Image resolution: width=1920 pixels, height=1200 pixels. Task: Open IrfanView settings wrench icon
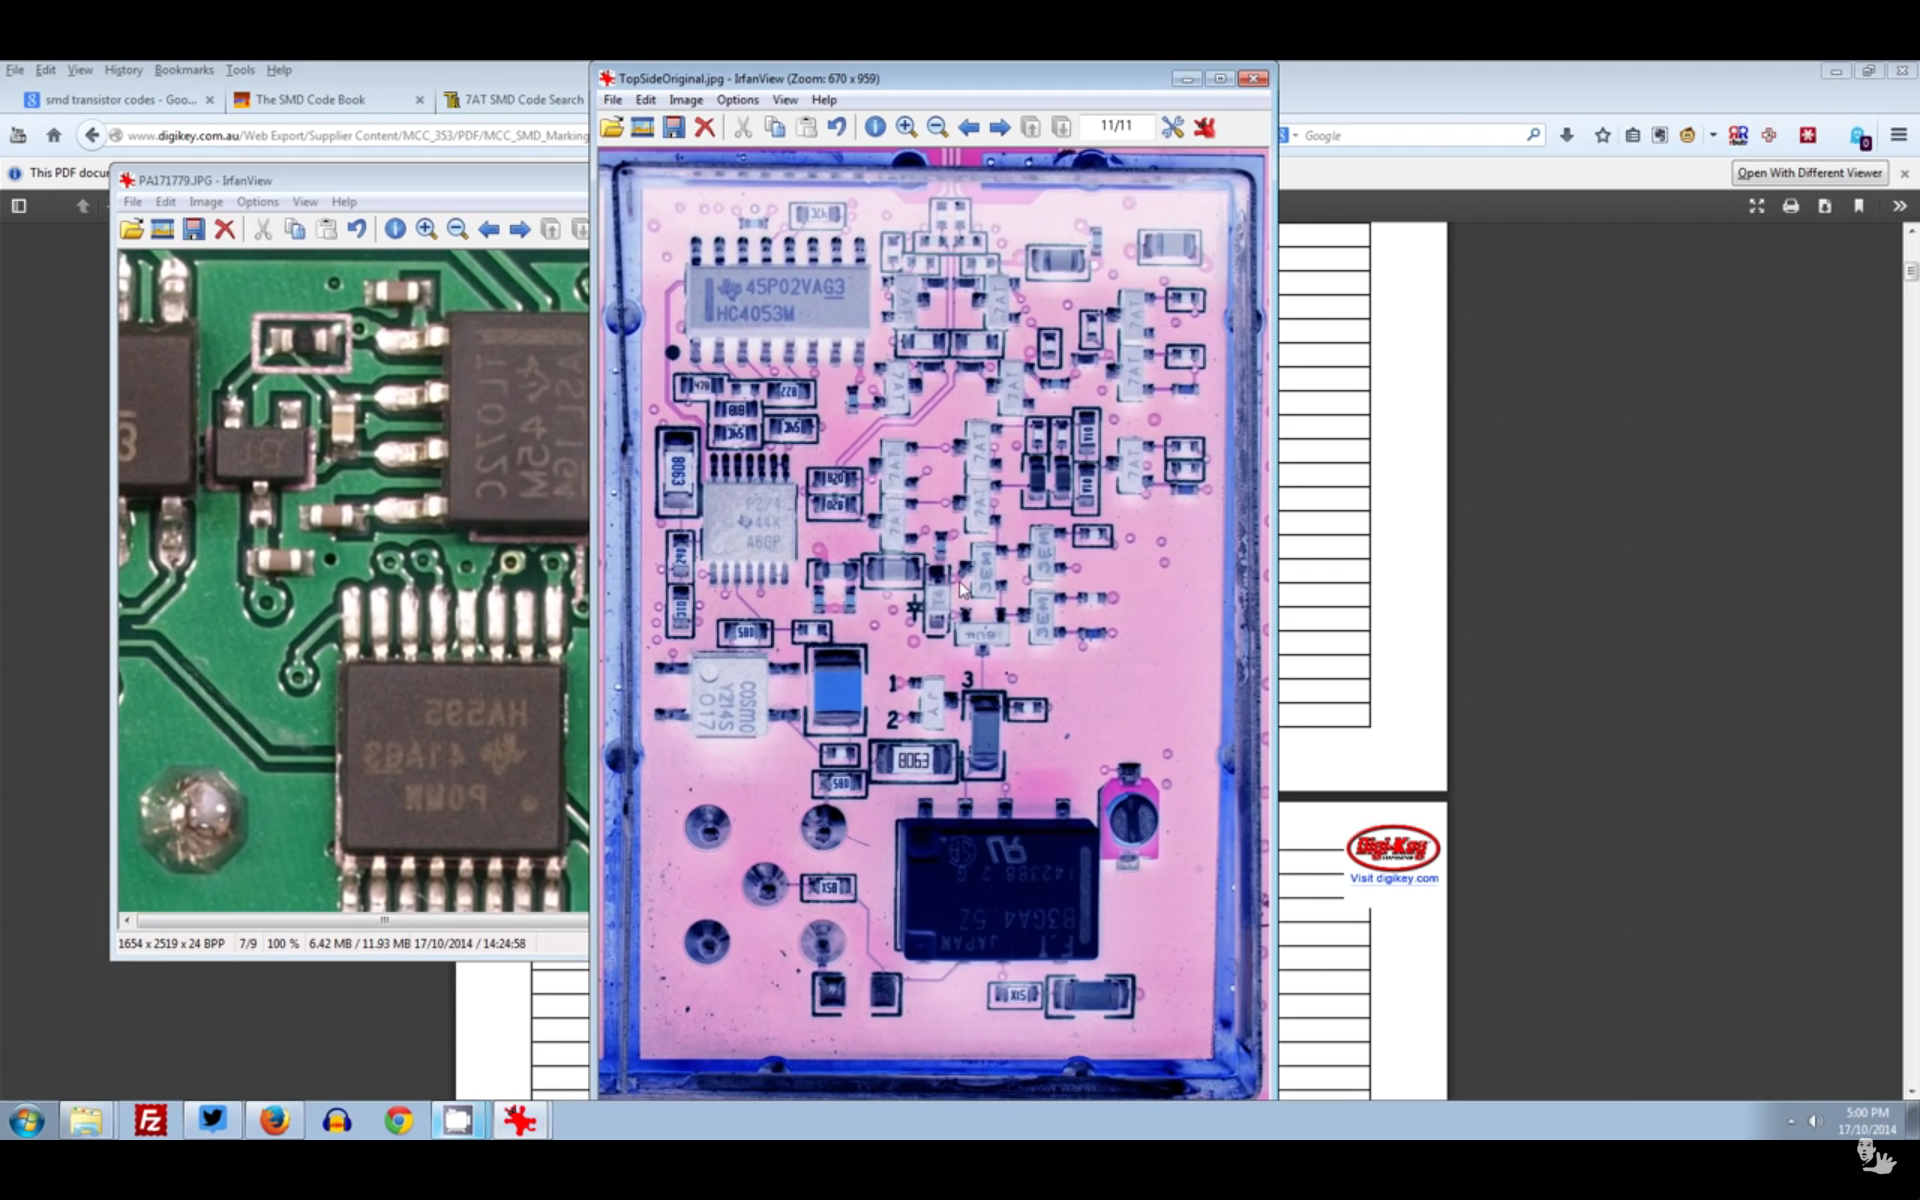click(x=1172, y=127)
